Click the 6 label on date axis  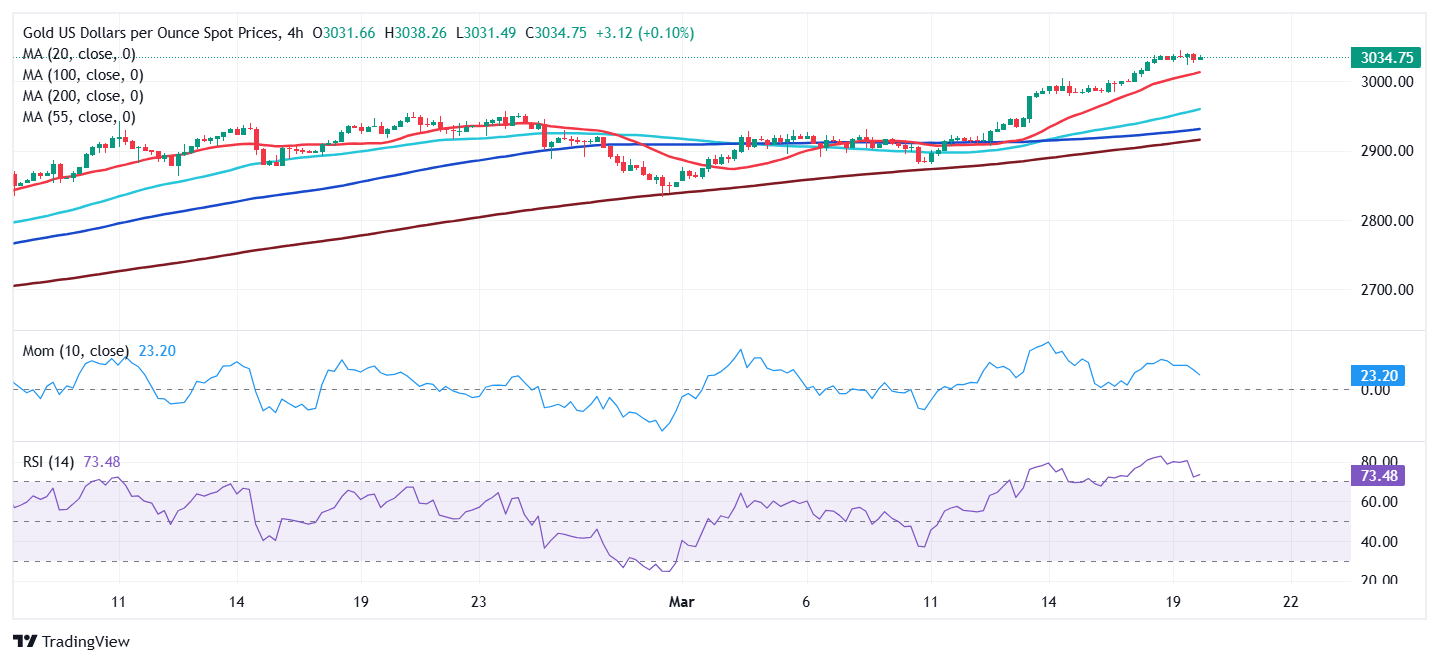pos(806,603)
